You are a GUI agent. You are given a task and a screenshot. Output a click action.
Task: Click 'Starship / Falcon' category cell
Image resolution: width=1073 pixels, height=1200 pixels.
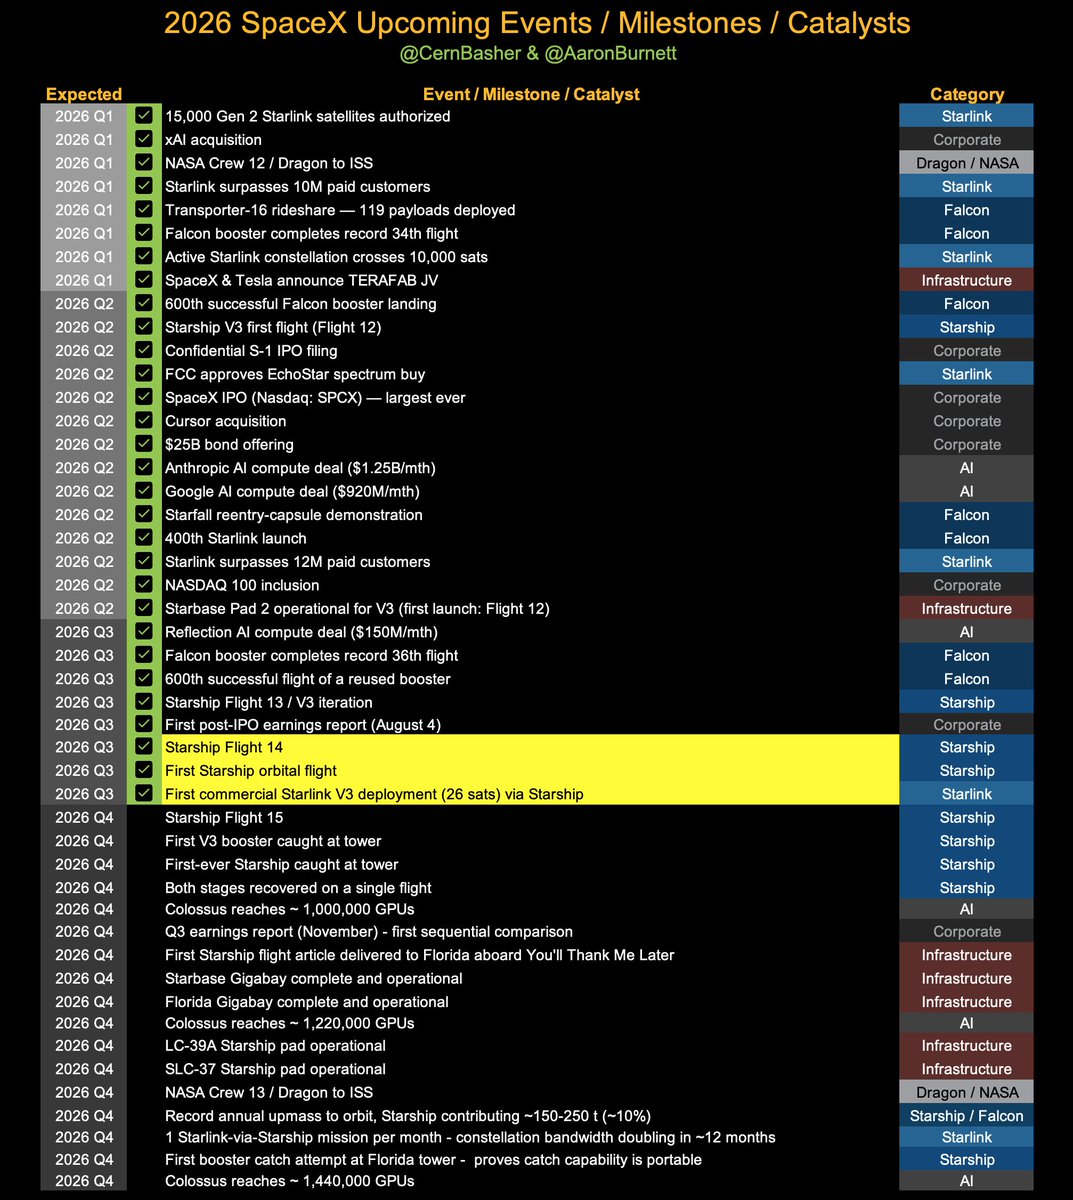967,1116
